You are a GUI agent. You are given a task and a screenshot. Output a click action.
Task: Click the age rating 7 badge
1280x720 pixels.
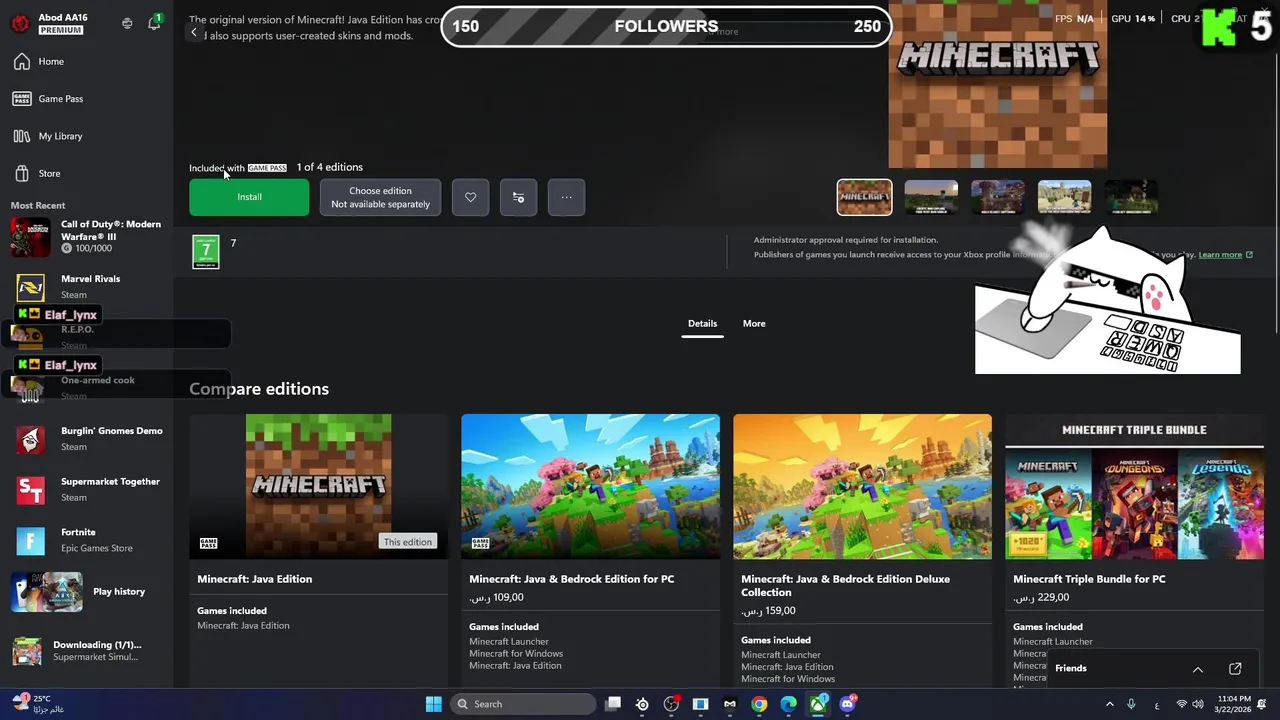(x=205, y=252)
